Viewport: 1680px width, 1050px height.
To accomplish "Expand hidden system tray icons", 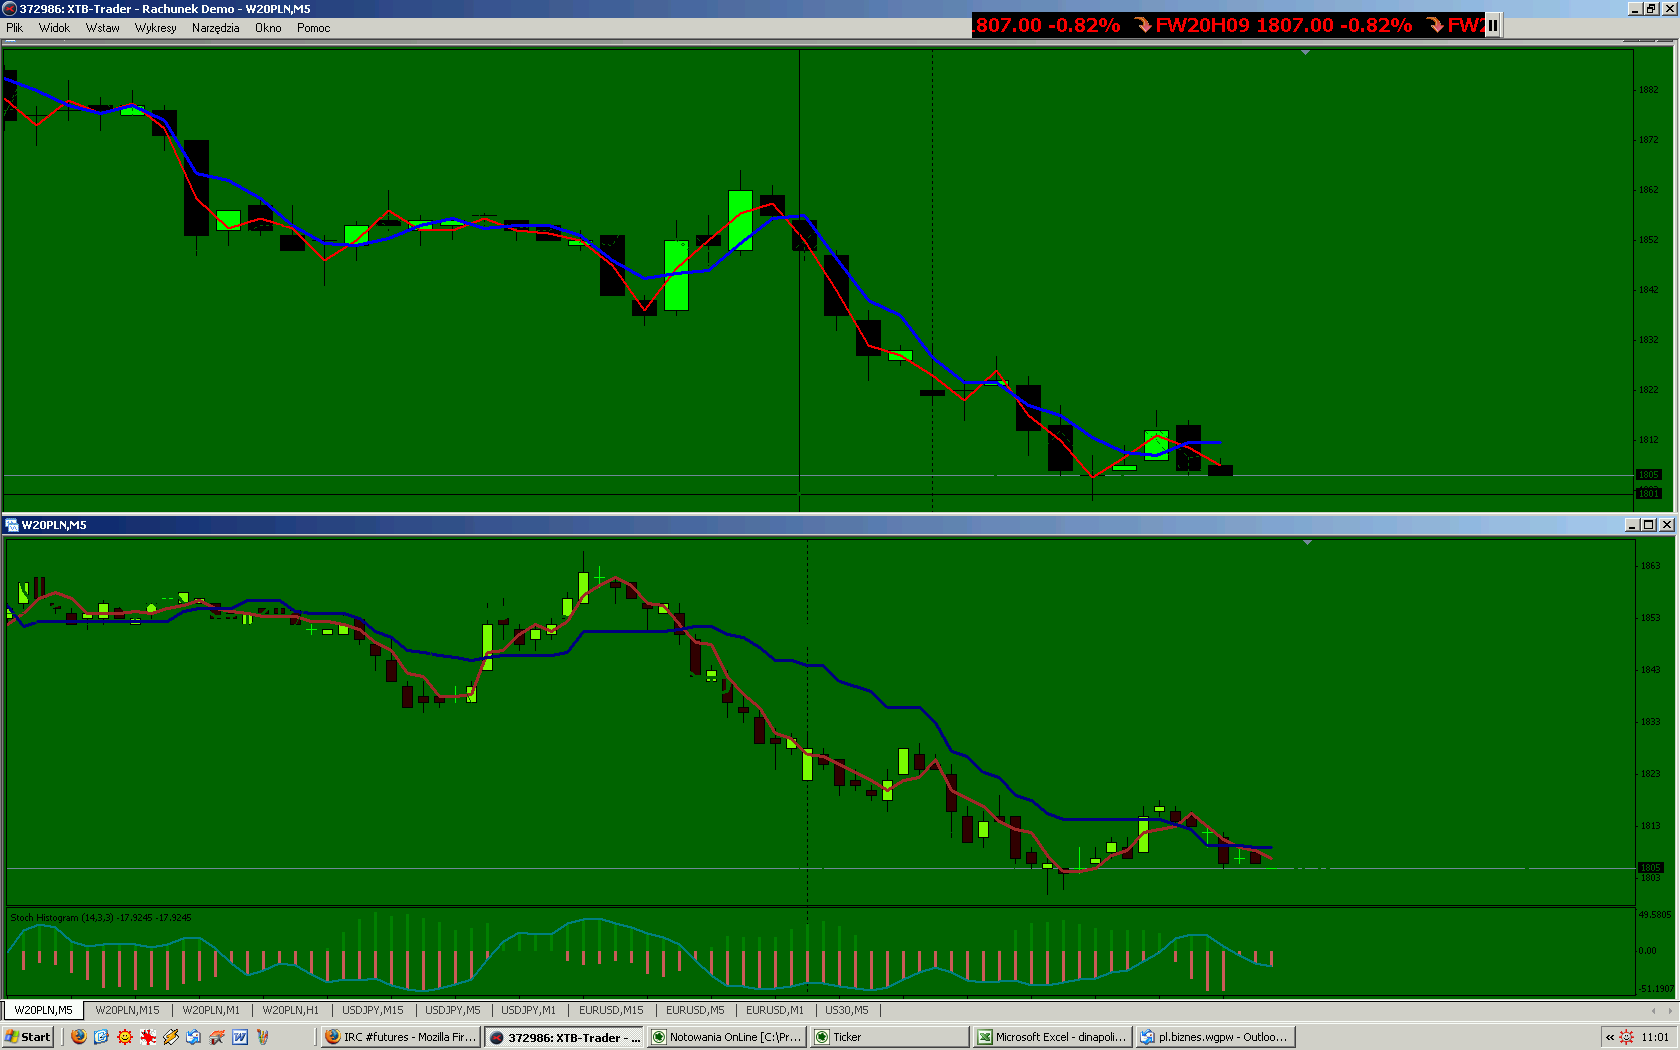I will click(1609, 1037).
